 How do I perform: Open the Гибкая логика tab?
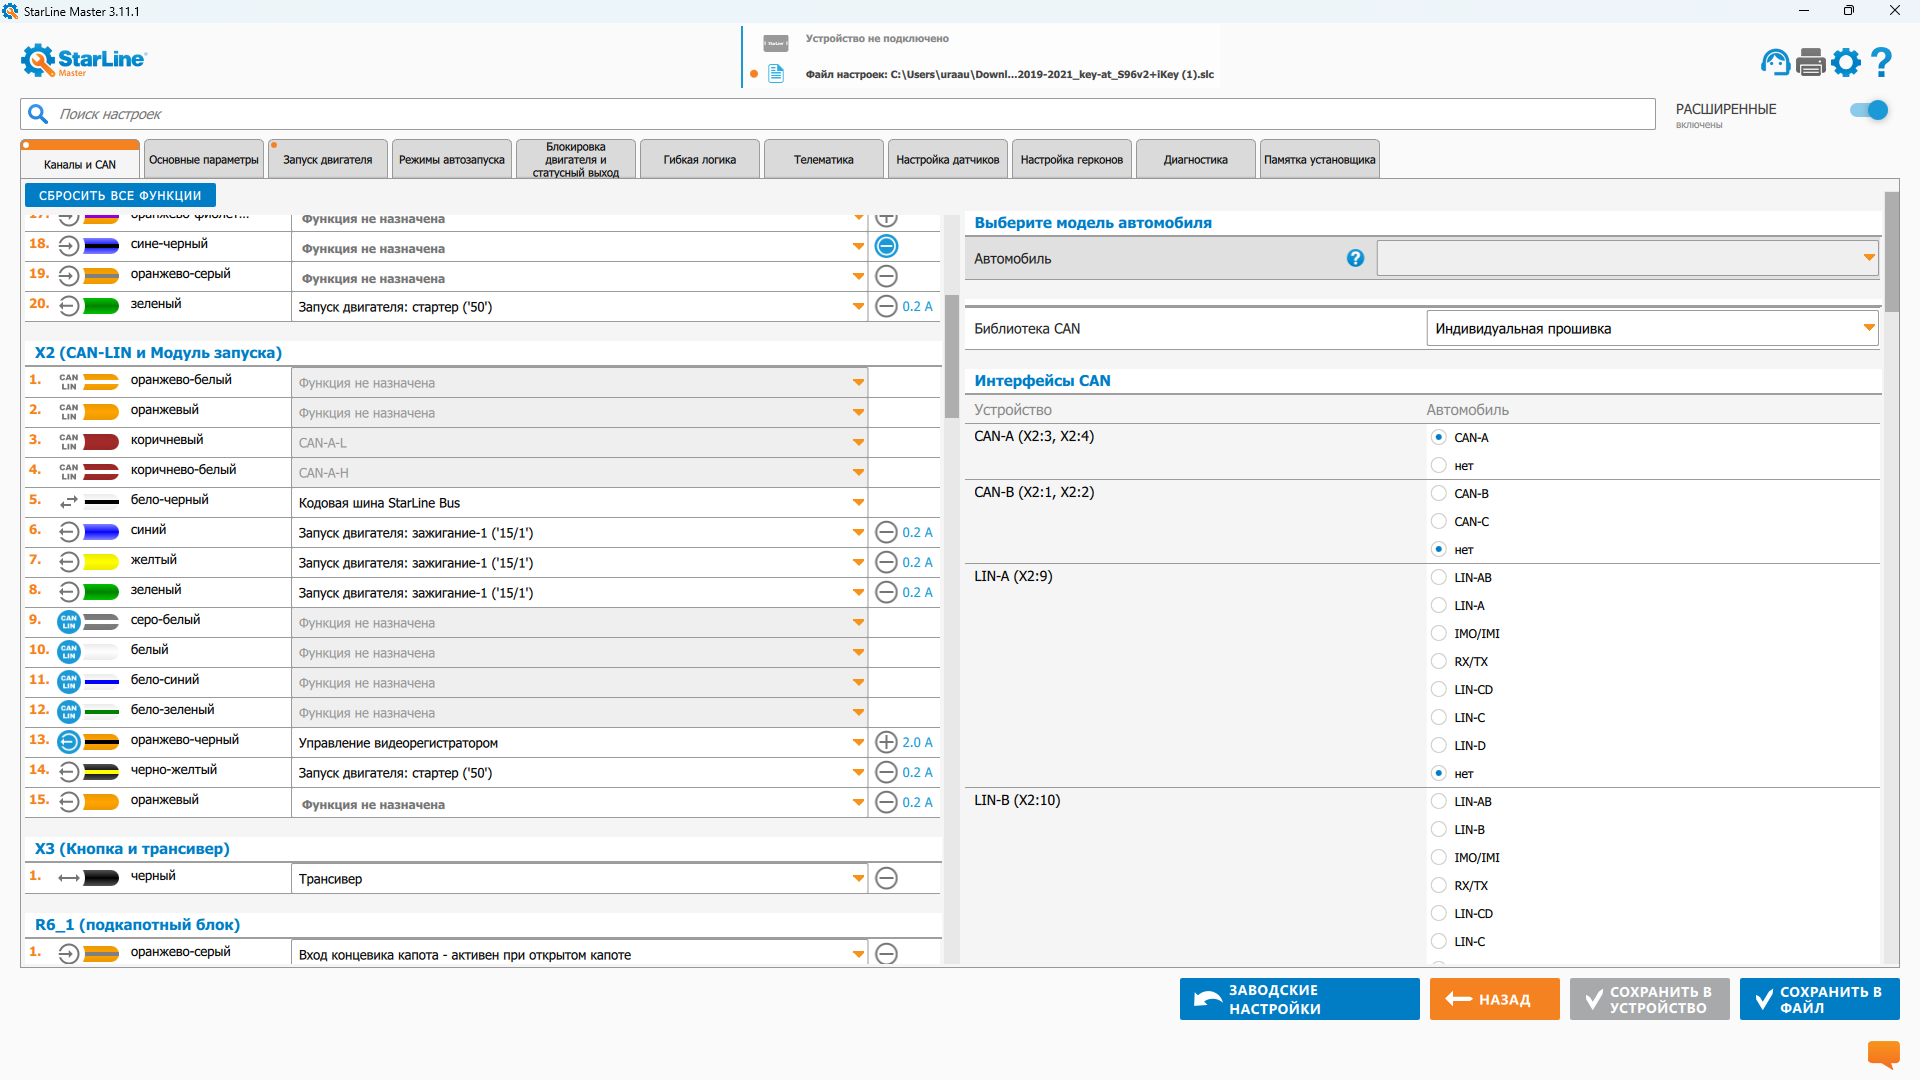[x=699, y=160]
